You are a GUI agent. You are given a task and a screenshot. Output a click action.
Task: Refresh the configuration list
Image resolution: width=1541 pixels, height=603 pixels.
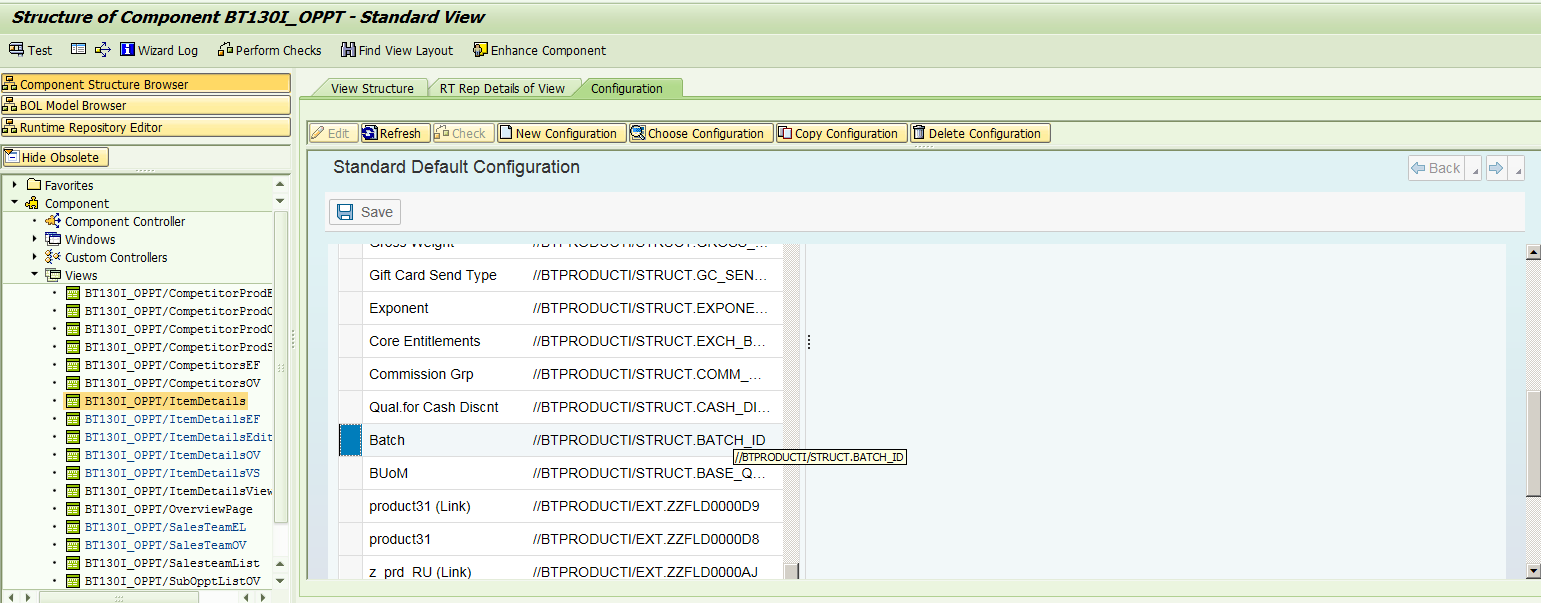pos(394,132)
